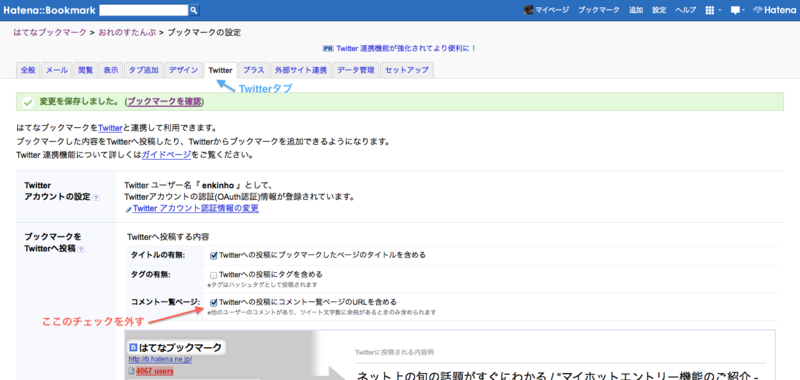The width and height of the screenshot is (800, 380).
Task: Click the PR badge icon
Action: pyautogui.click(x=328, y=49)
